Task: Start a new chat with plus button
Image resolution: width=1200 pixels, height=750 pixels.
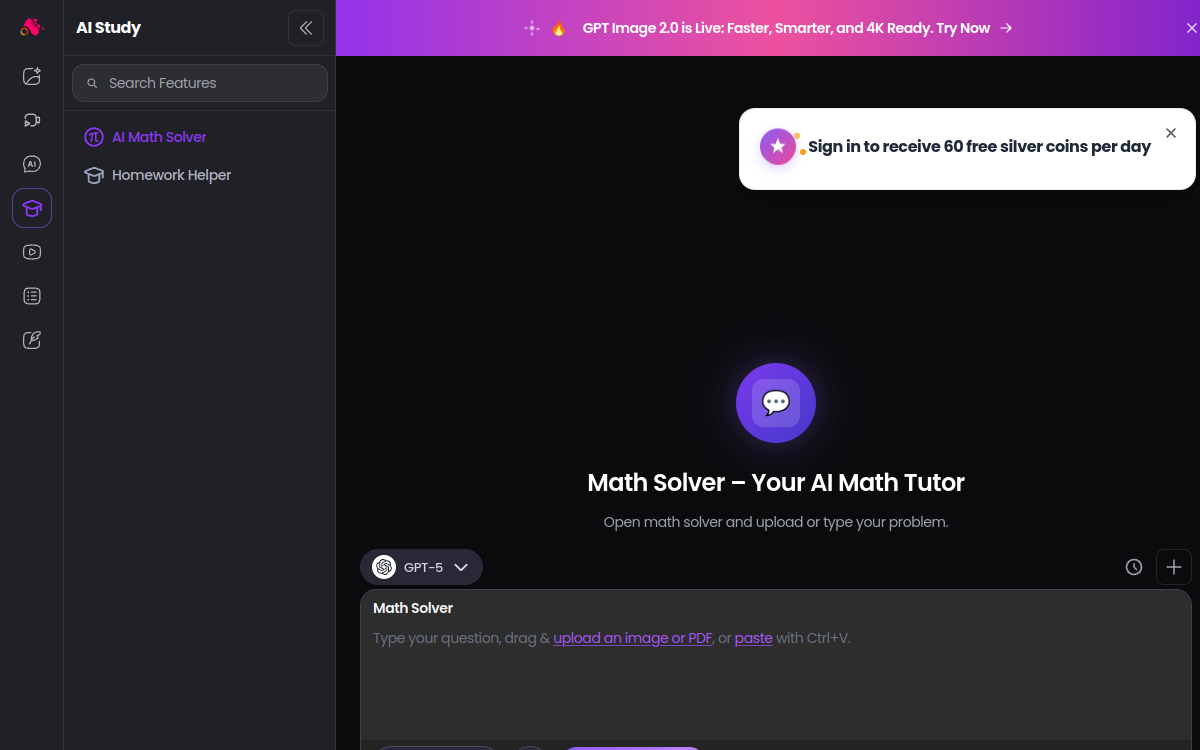Action: [x=1174, y=567]
